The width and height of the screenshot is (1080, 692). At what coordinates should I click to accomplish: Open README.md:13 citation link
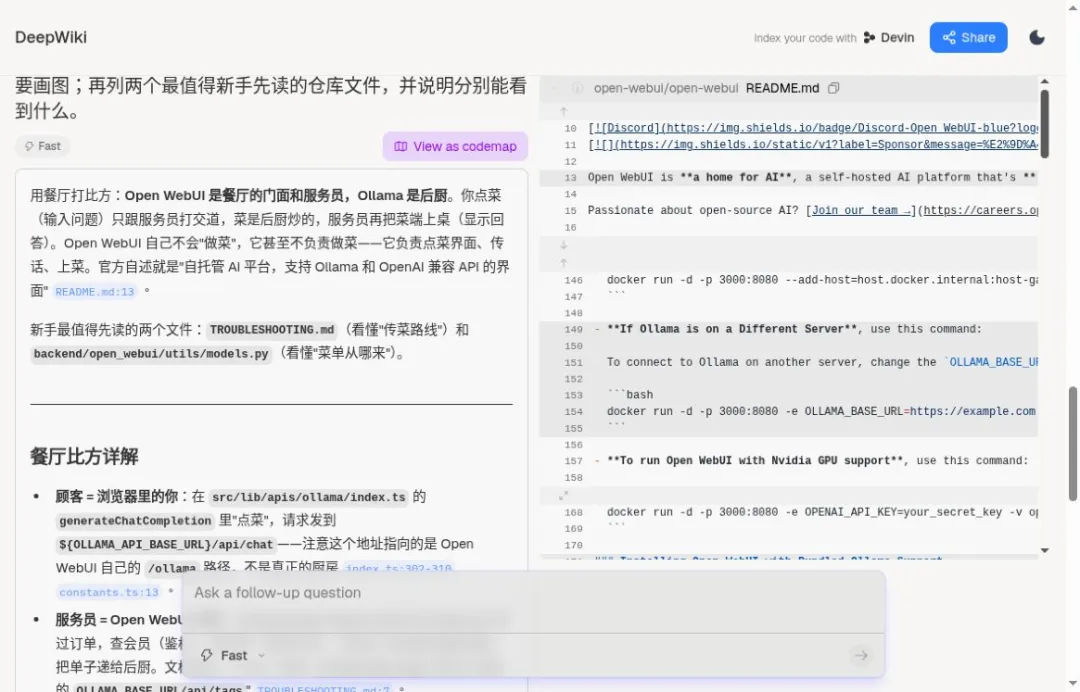(94, 291)
